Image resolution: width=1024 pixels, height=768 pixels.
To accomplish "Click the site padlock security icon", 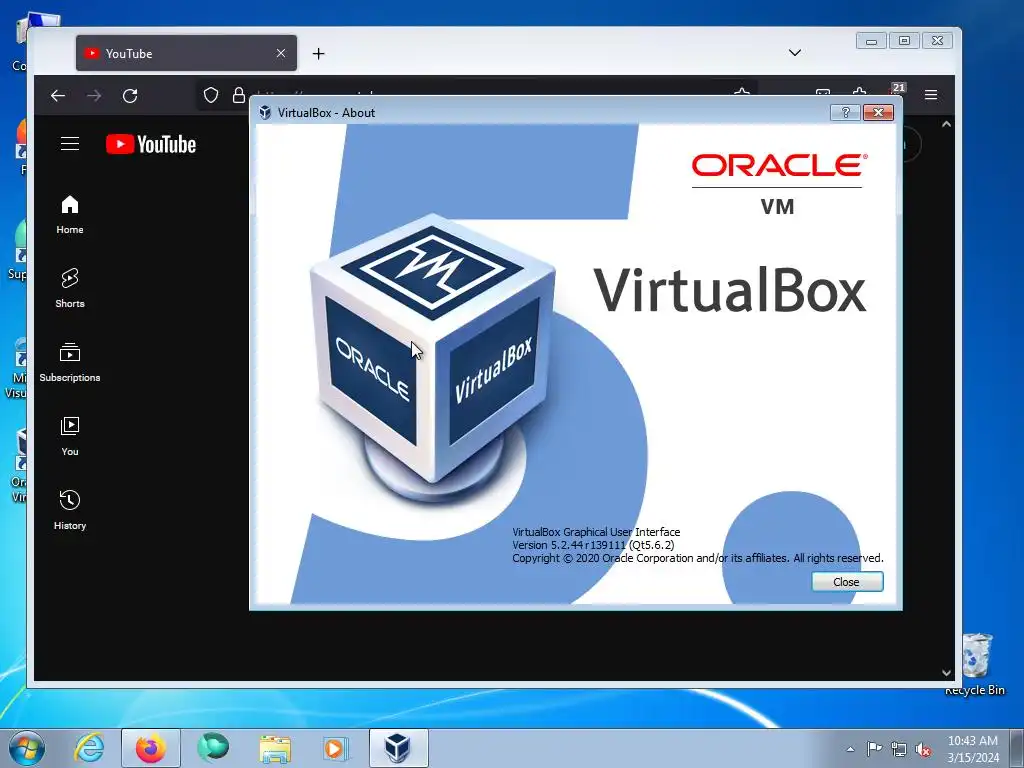I will pyautogui.click(x=238, y=95).
